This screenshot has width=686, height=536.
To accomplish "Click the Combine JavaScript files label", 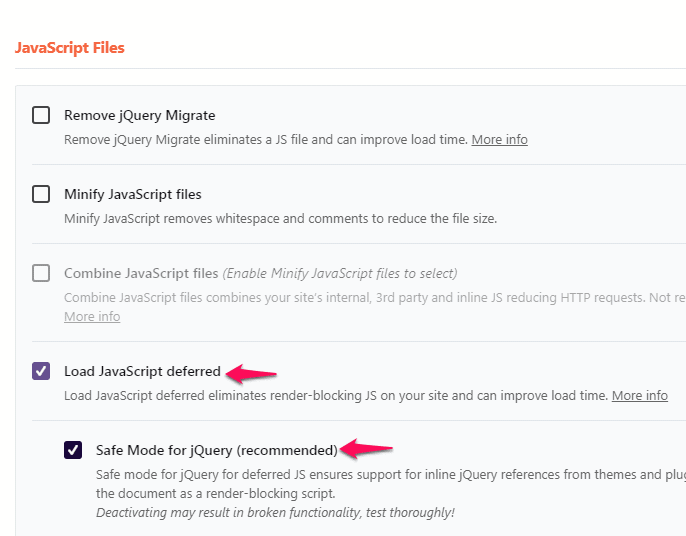I will [141, 273].
